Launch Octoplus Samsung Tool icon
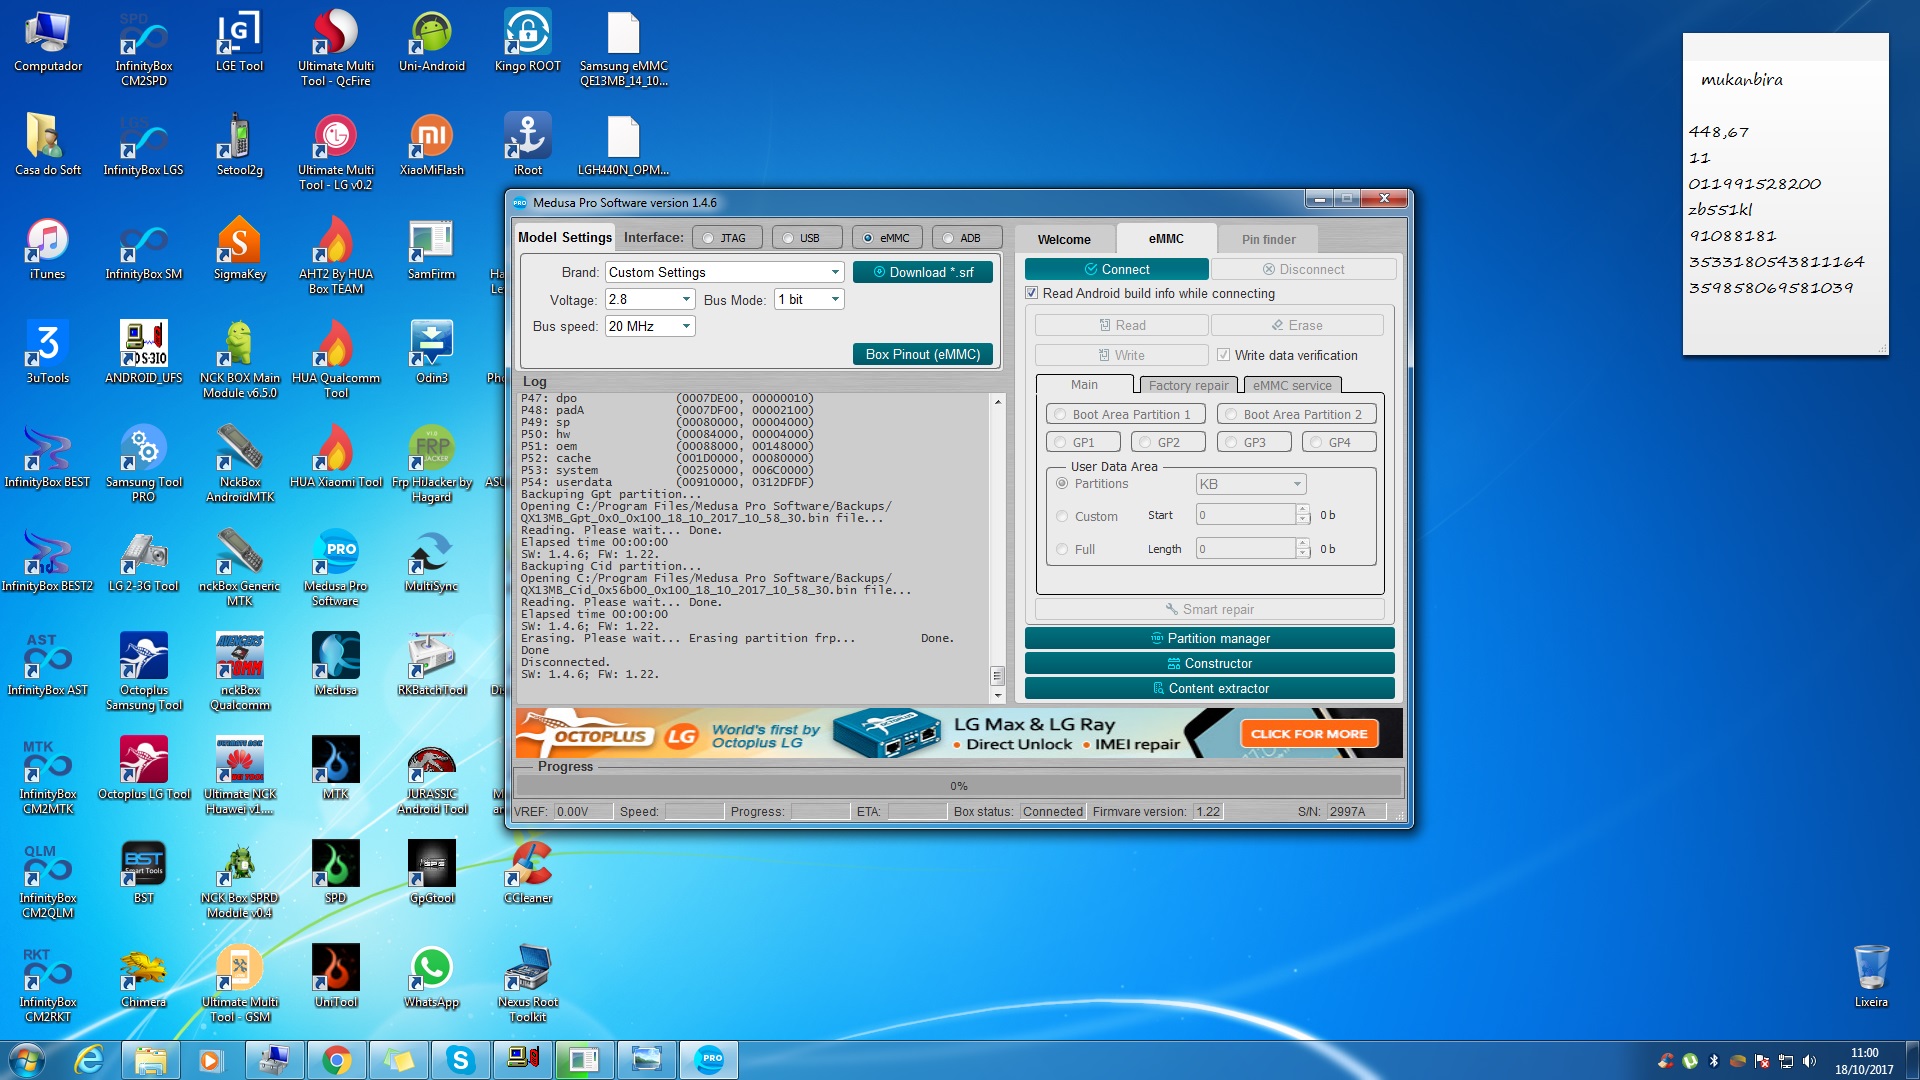 [143, 674]
